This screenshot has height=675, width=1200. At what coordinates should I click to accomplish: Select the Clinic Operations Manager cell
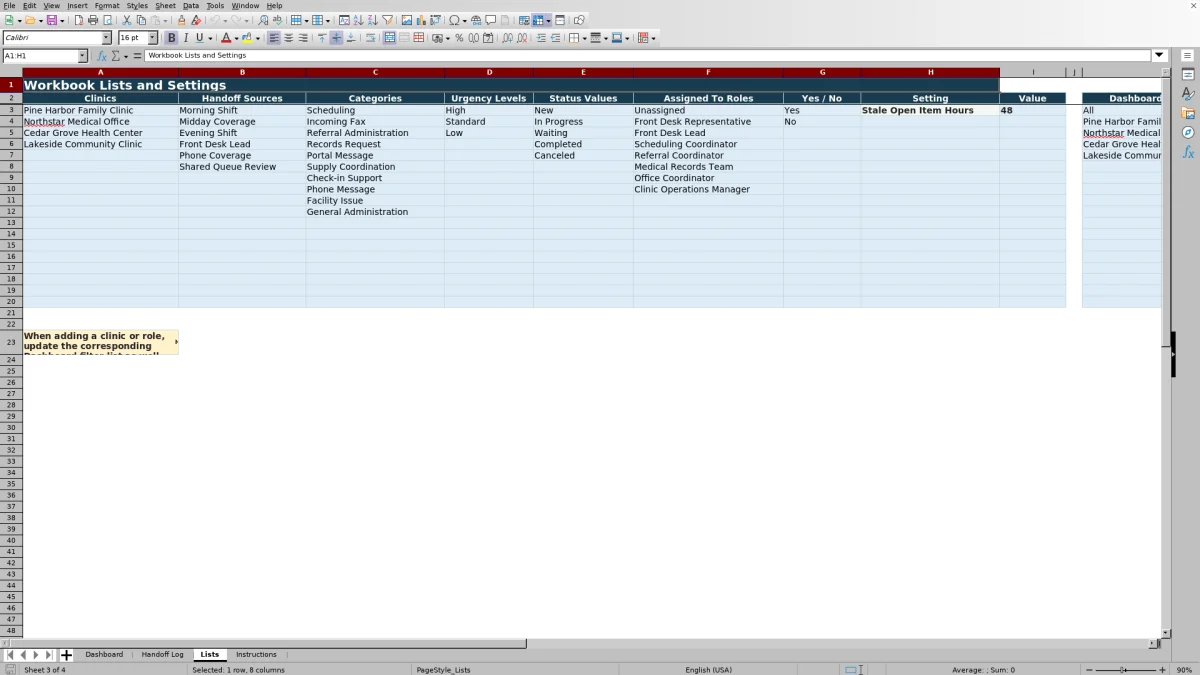(708, 189)
